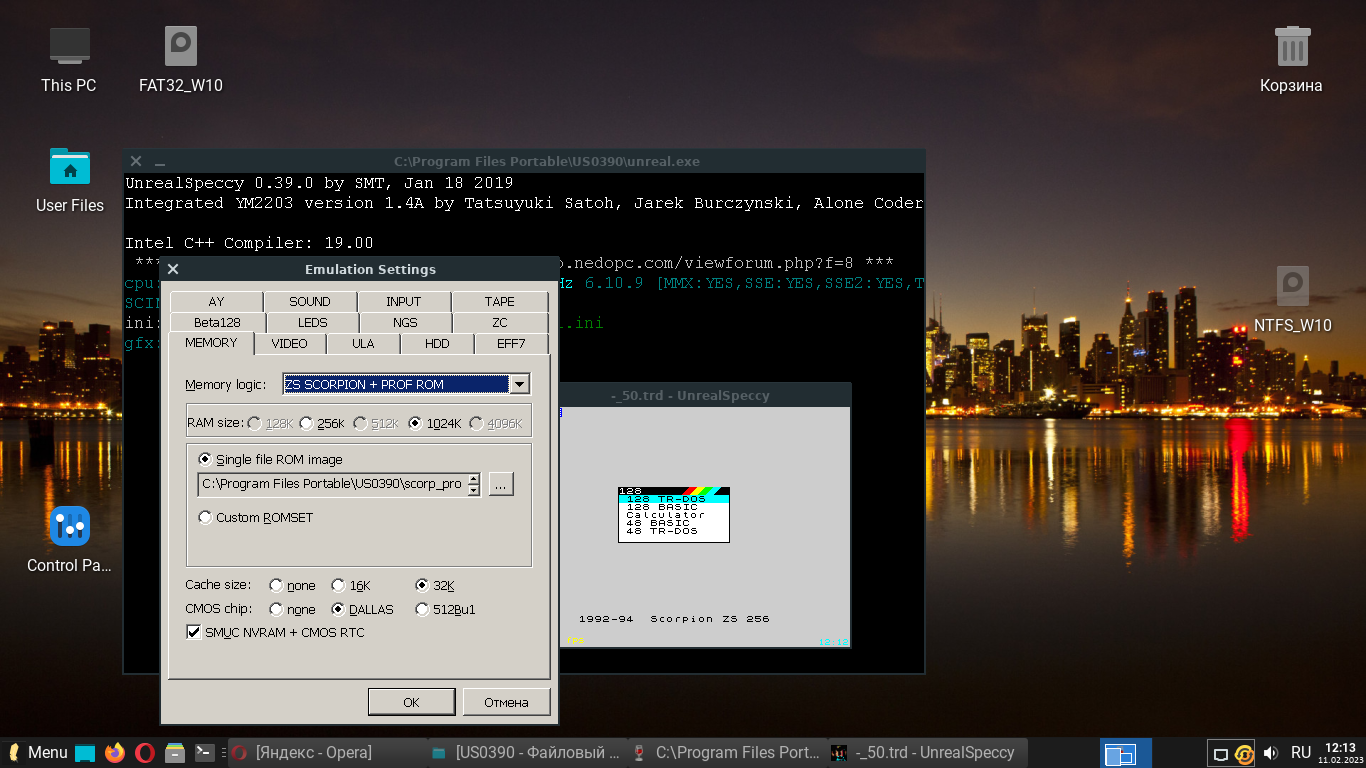This screenshot has width=1366, height=768.
Task: Click the Отмена cancel button
Action: (506, 702)
